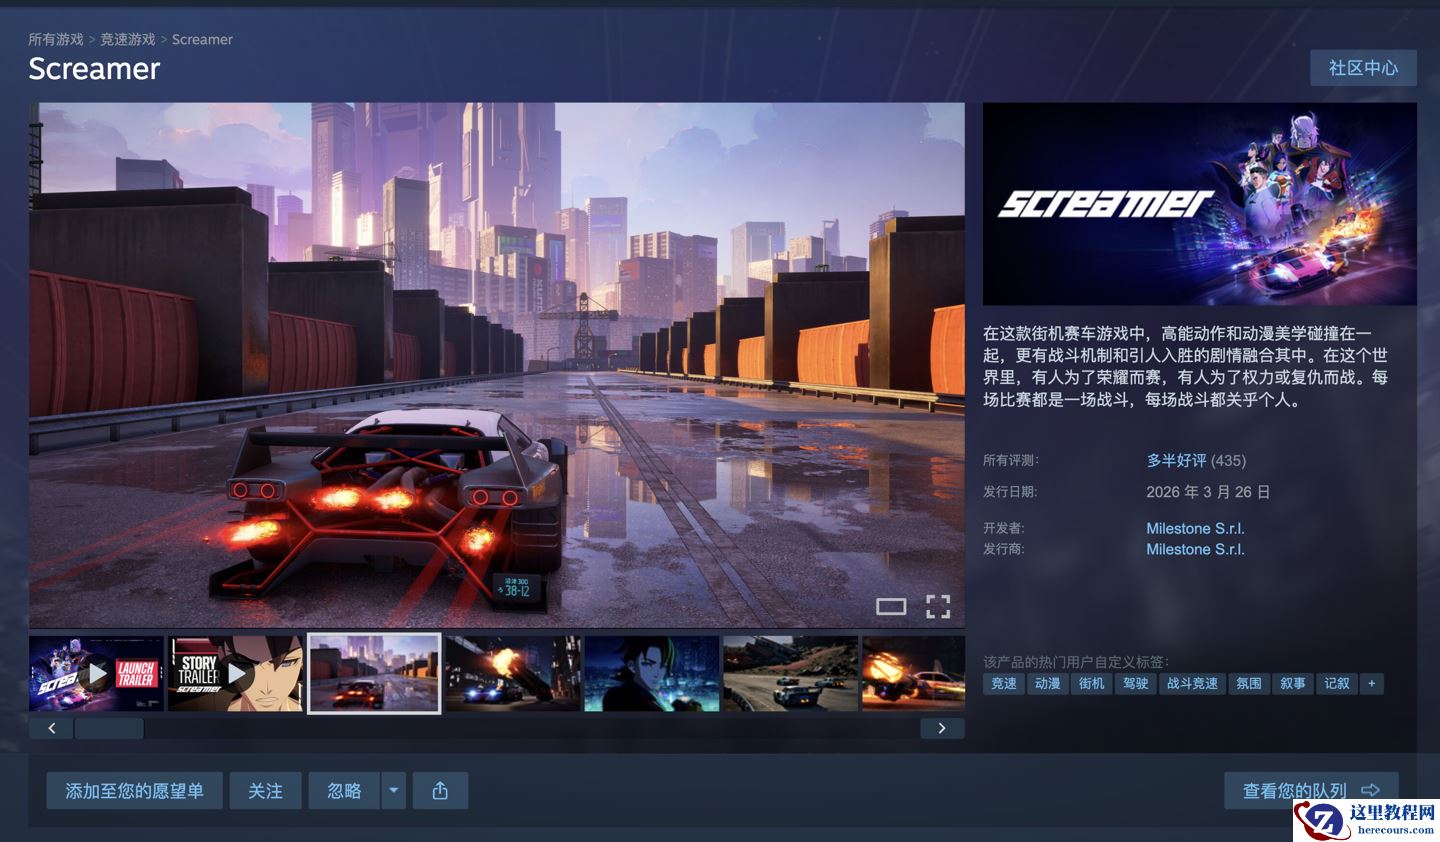
Task: Click the 发行日期: label
Action: [x=1011, y=492]
